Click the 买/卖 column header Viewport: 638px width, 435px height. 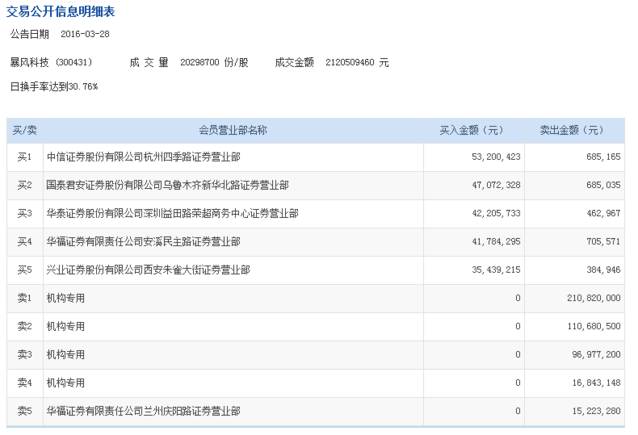[25, 130]
